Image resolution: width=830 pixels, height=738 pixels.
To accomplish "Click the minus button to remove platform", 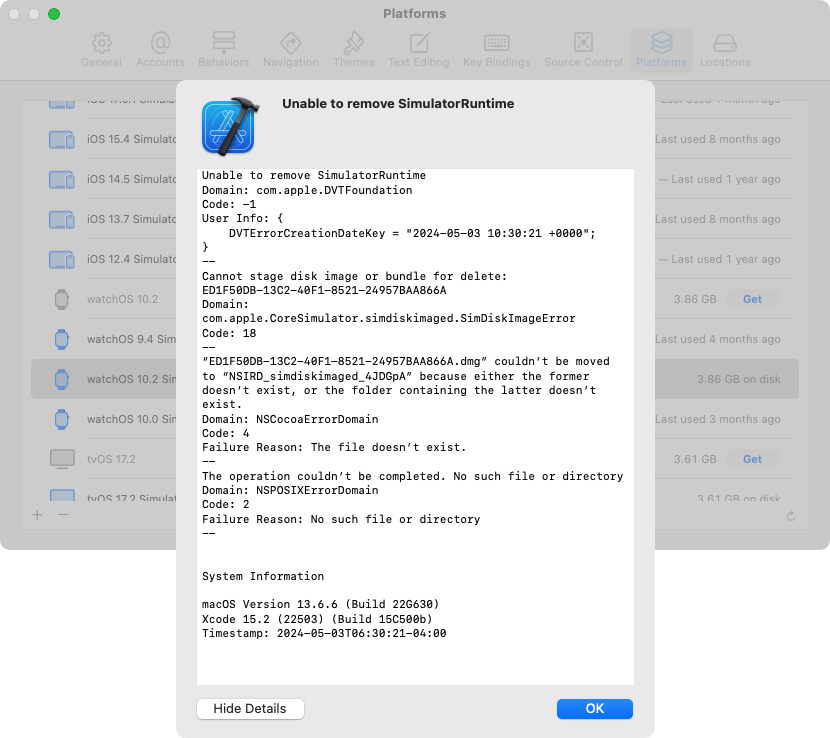I will click(x=63, y=514).
